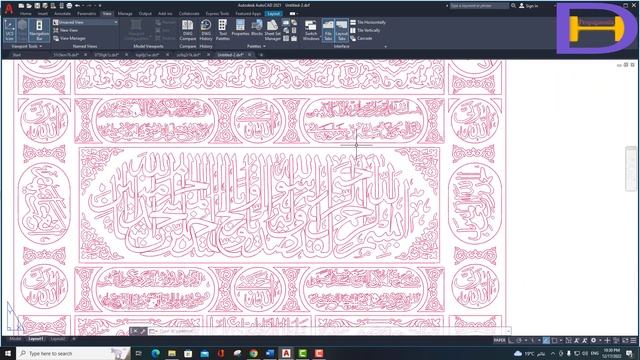
Task: Toggle File Tabs display
Action: click(328, 30)
